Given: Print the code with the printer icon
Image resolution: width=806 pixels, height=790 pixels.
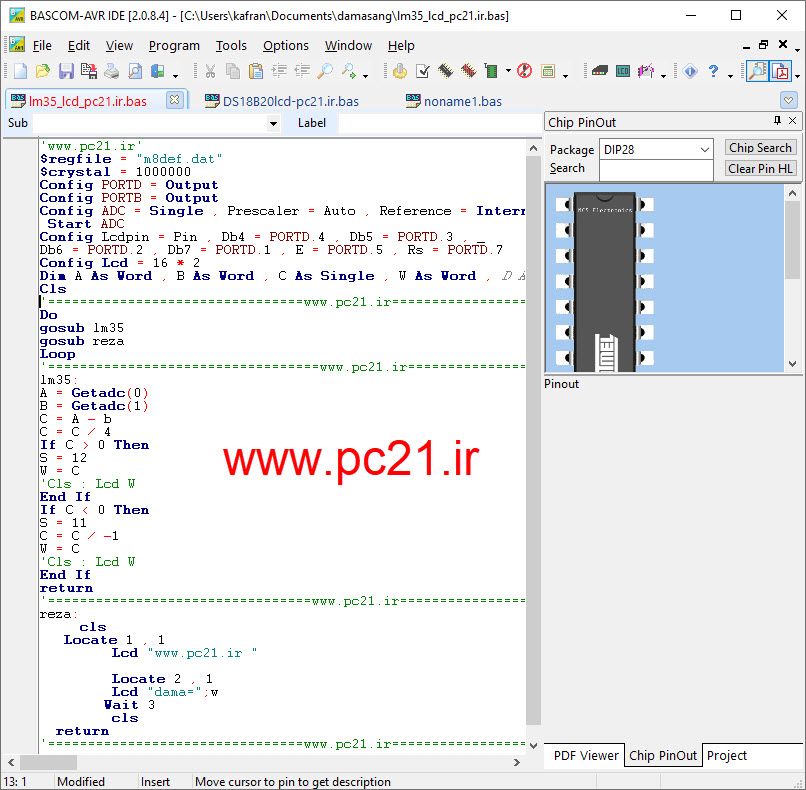Looking at the screenshot, I should [x=112, y=71].
